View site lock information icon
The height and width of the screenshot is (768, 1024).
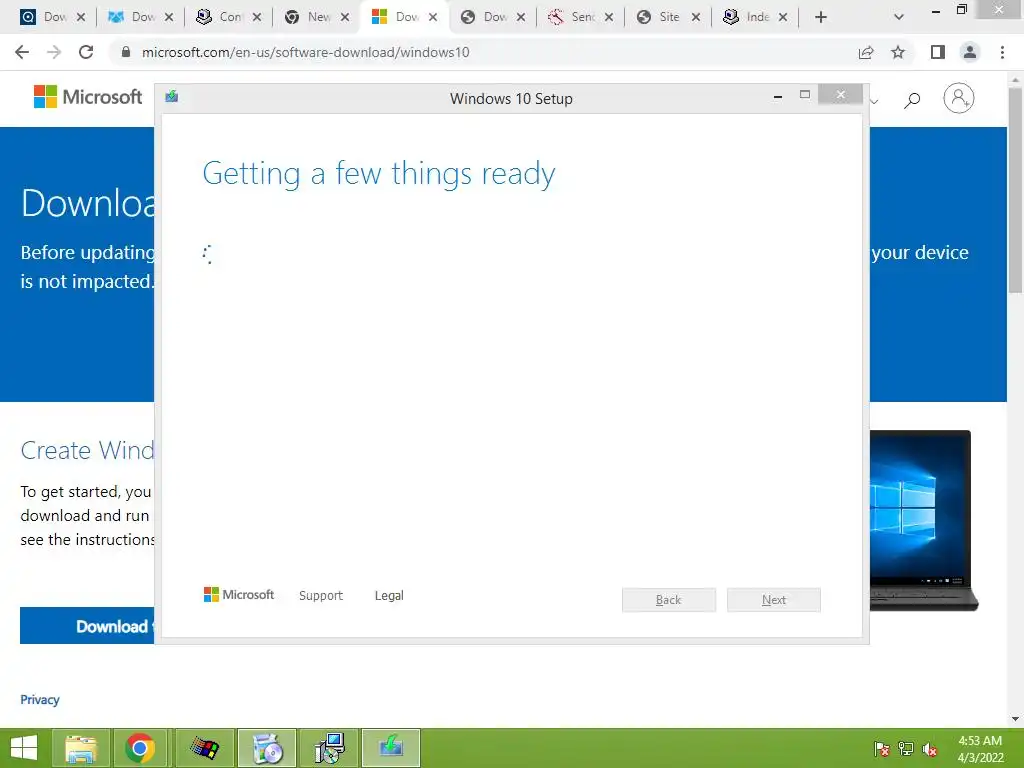tap(126, 52)
